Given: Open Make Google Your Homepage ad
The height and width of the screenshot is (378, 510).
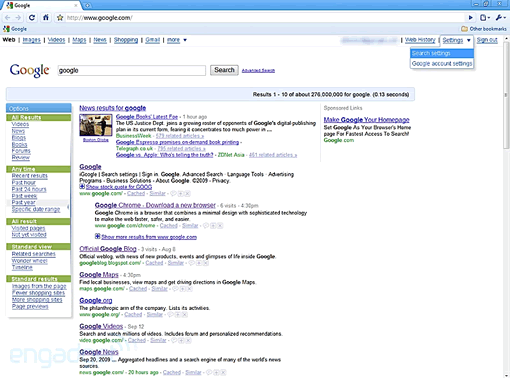Looking at the screenshot, I should (366, 120).
